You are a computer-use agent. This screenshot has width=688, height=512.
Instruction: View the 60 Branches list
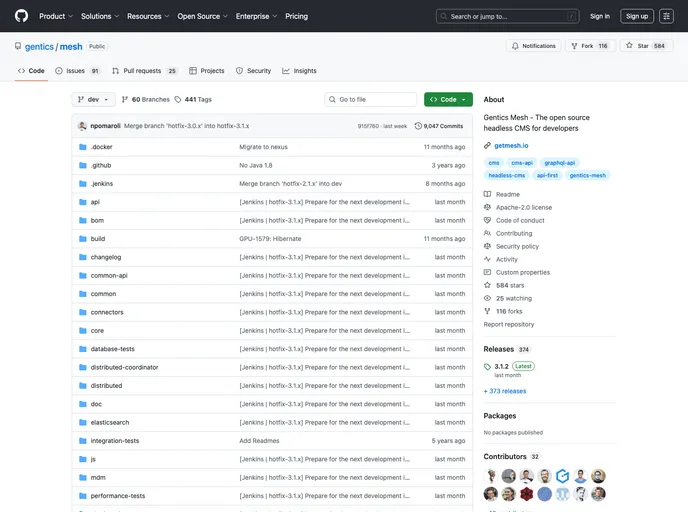(x=145, y=100)
